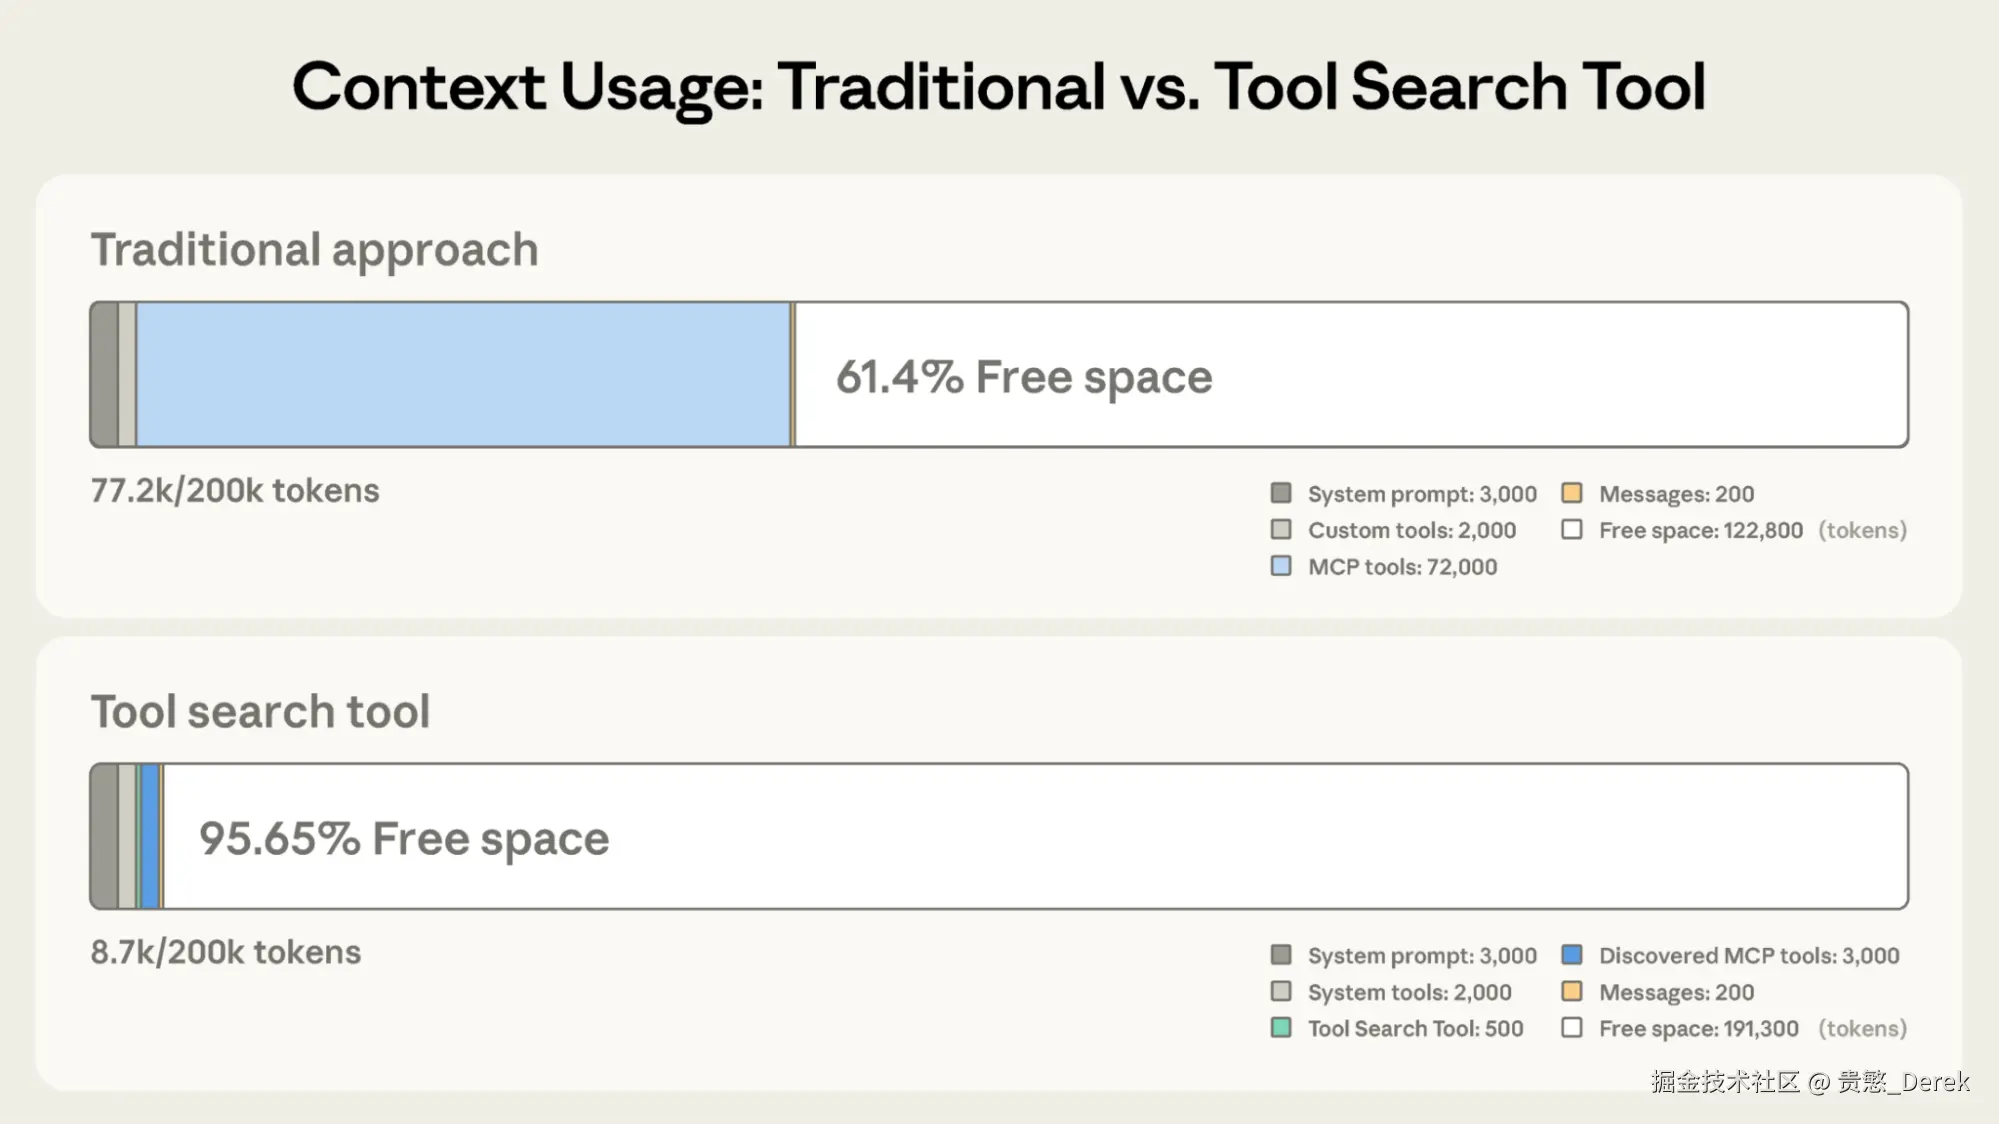This screenshot has width=1999, height=1125.
Task: Click the 61.4% Free space label
Action: [x=1023, y=377]
